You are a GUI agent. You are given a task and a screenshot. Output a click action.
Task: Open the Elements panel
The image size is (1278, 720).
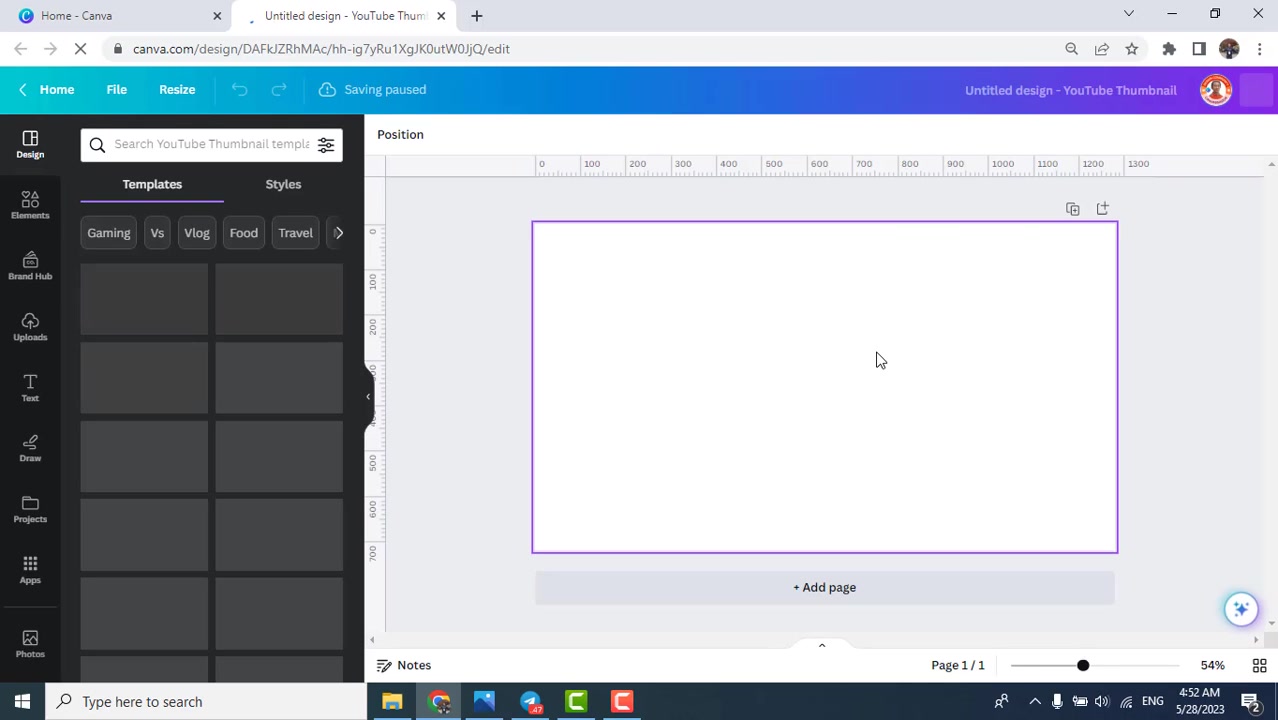click(x=30, y=205)
